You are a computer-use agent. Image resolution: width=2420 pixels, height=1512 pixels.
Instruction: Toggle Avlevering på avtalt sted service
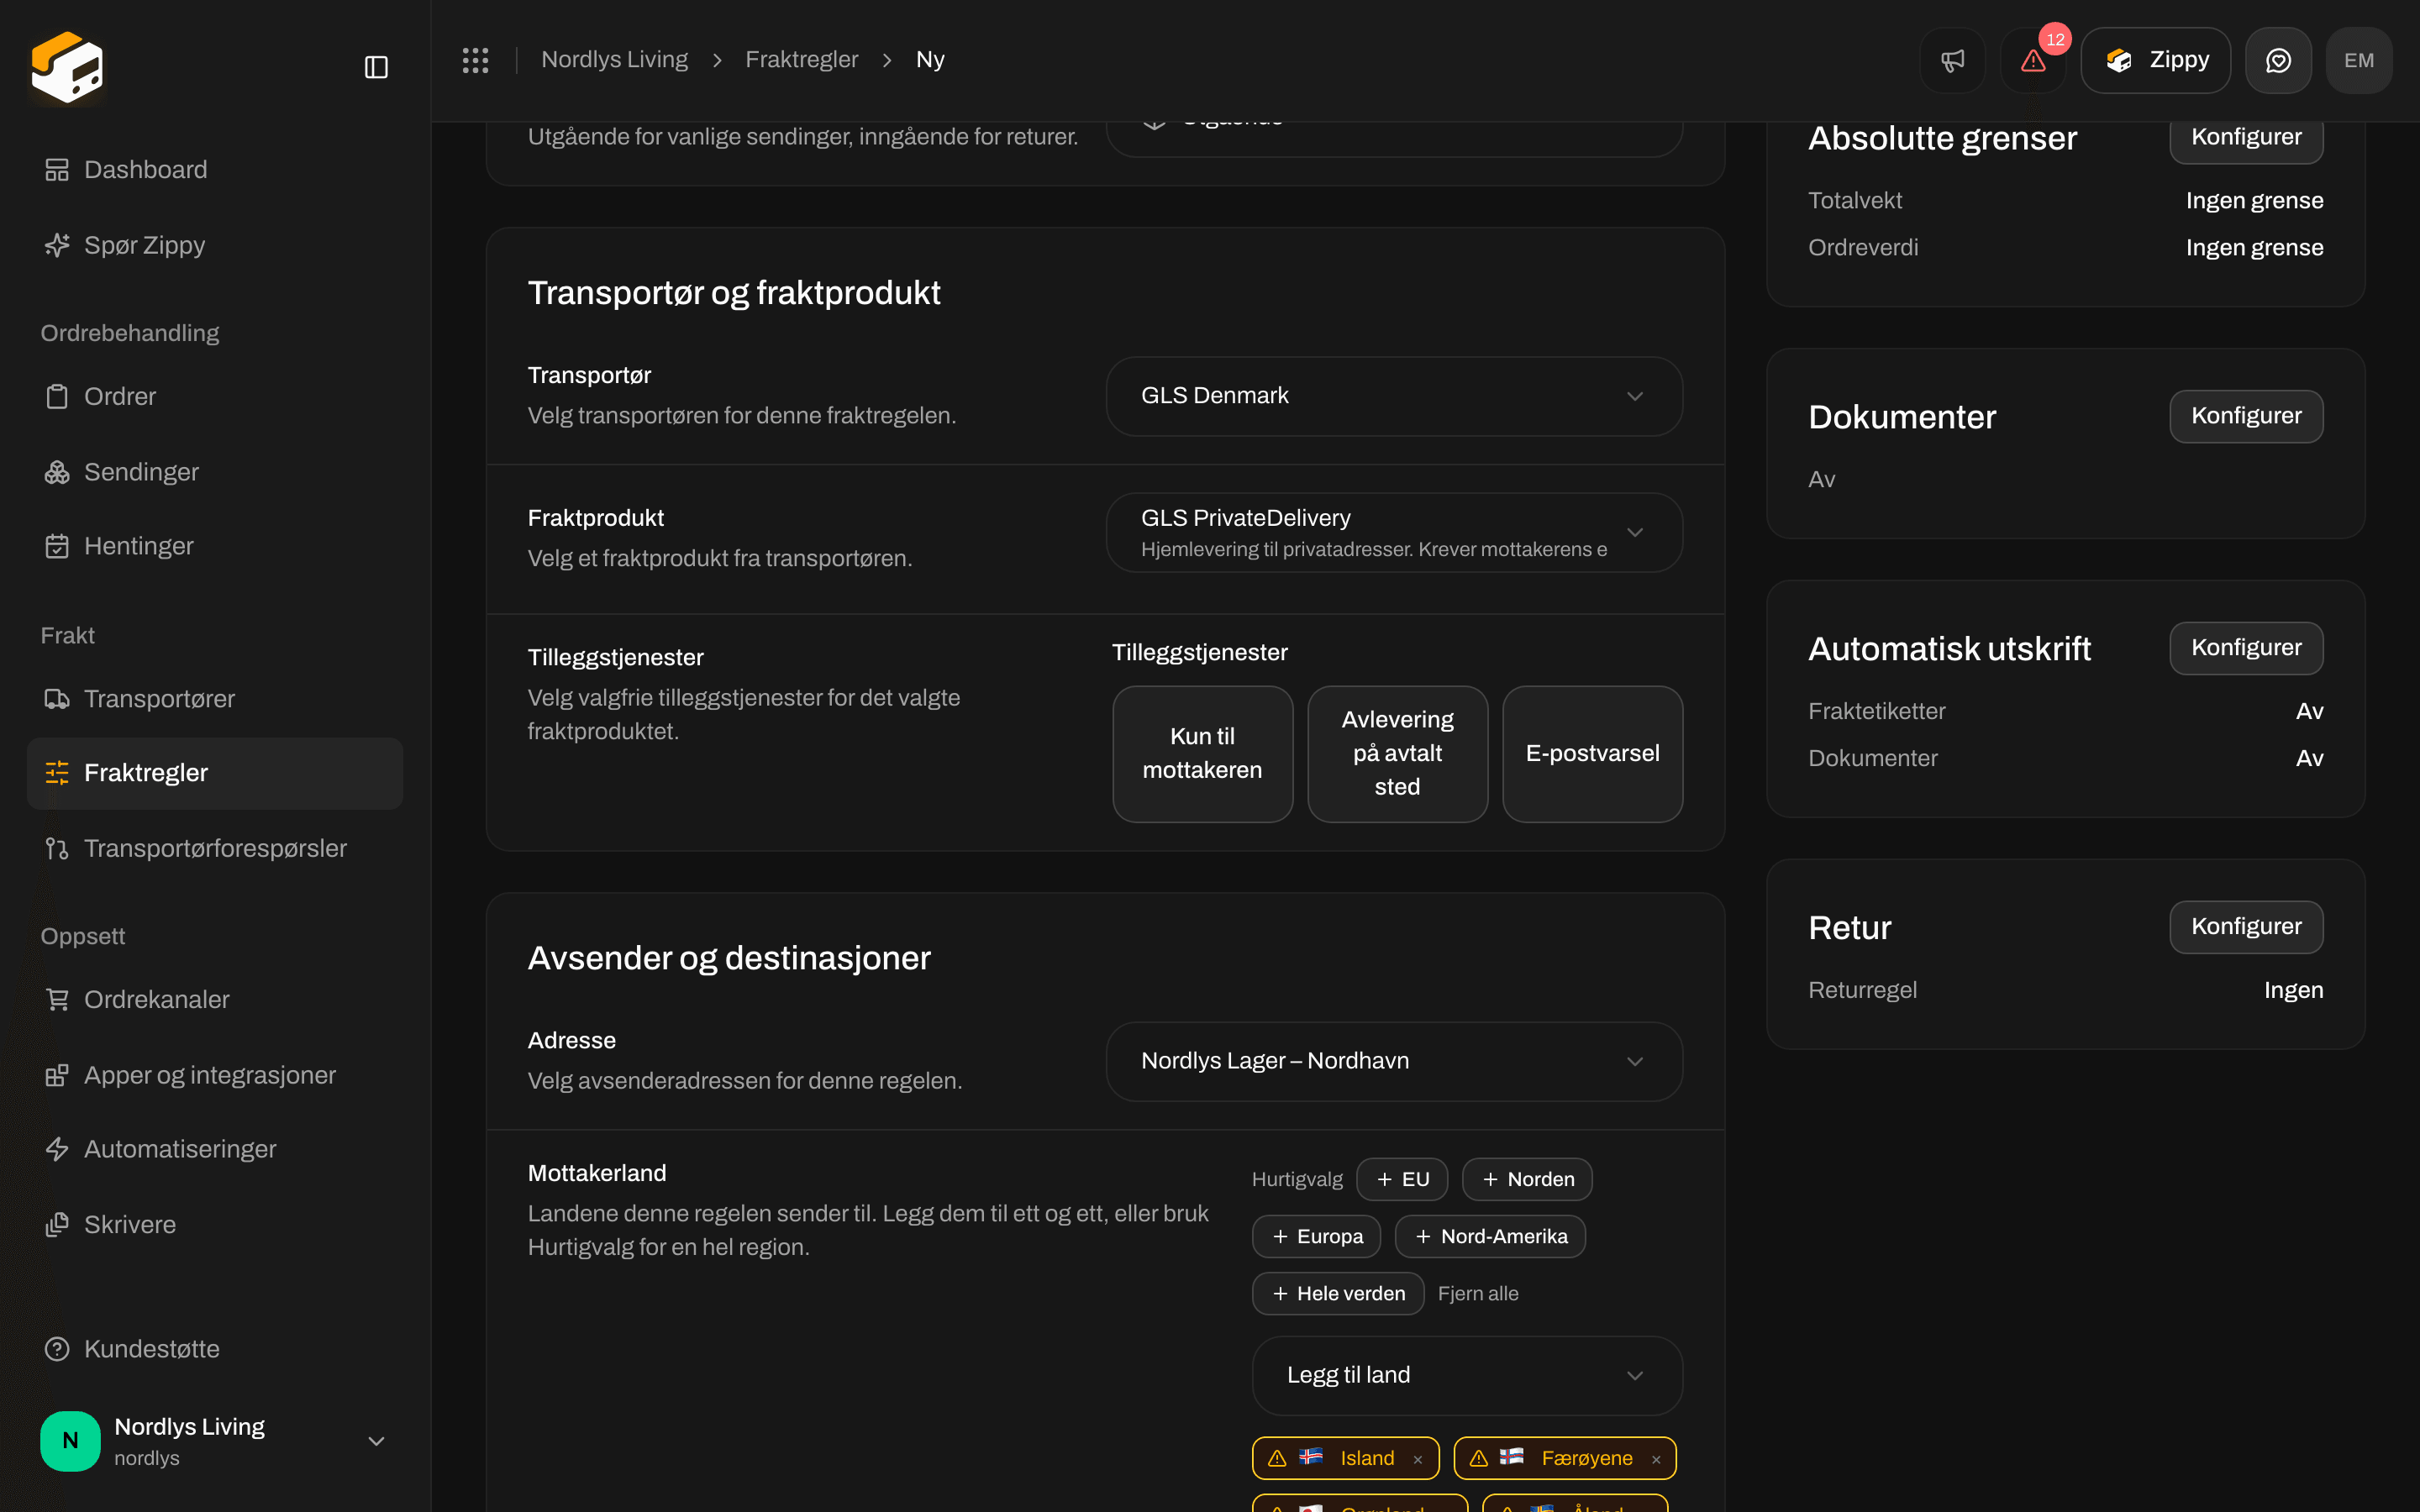1397,753
